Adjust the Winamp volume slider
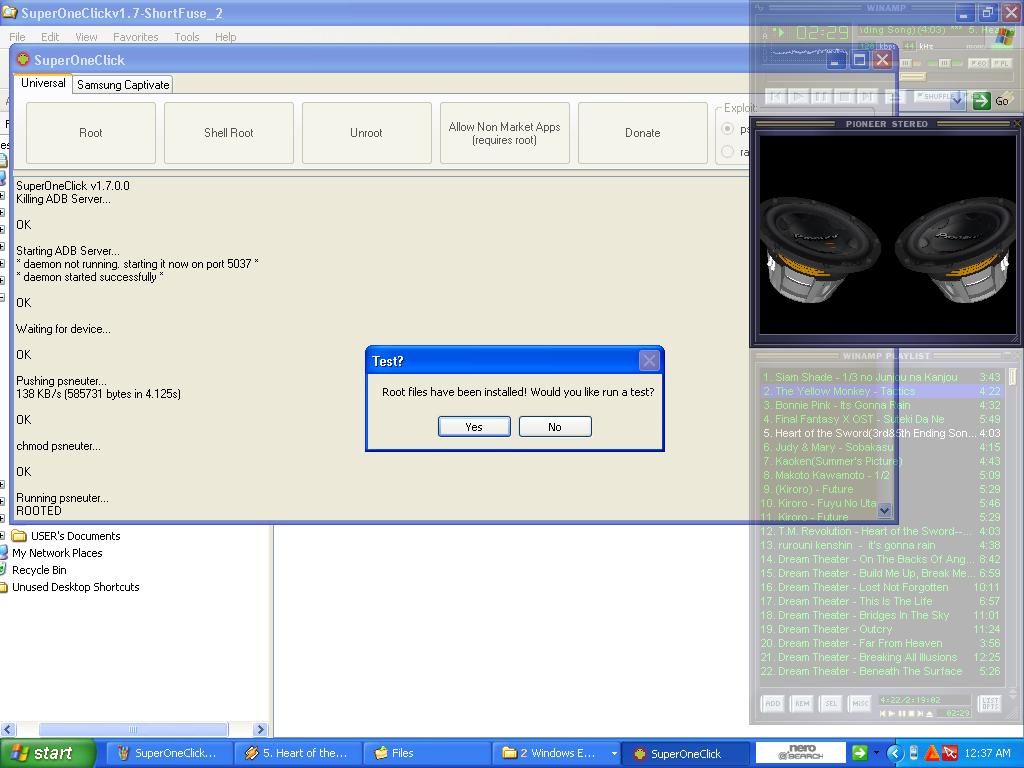1024x768 pixels. (x=906, y=63)
